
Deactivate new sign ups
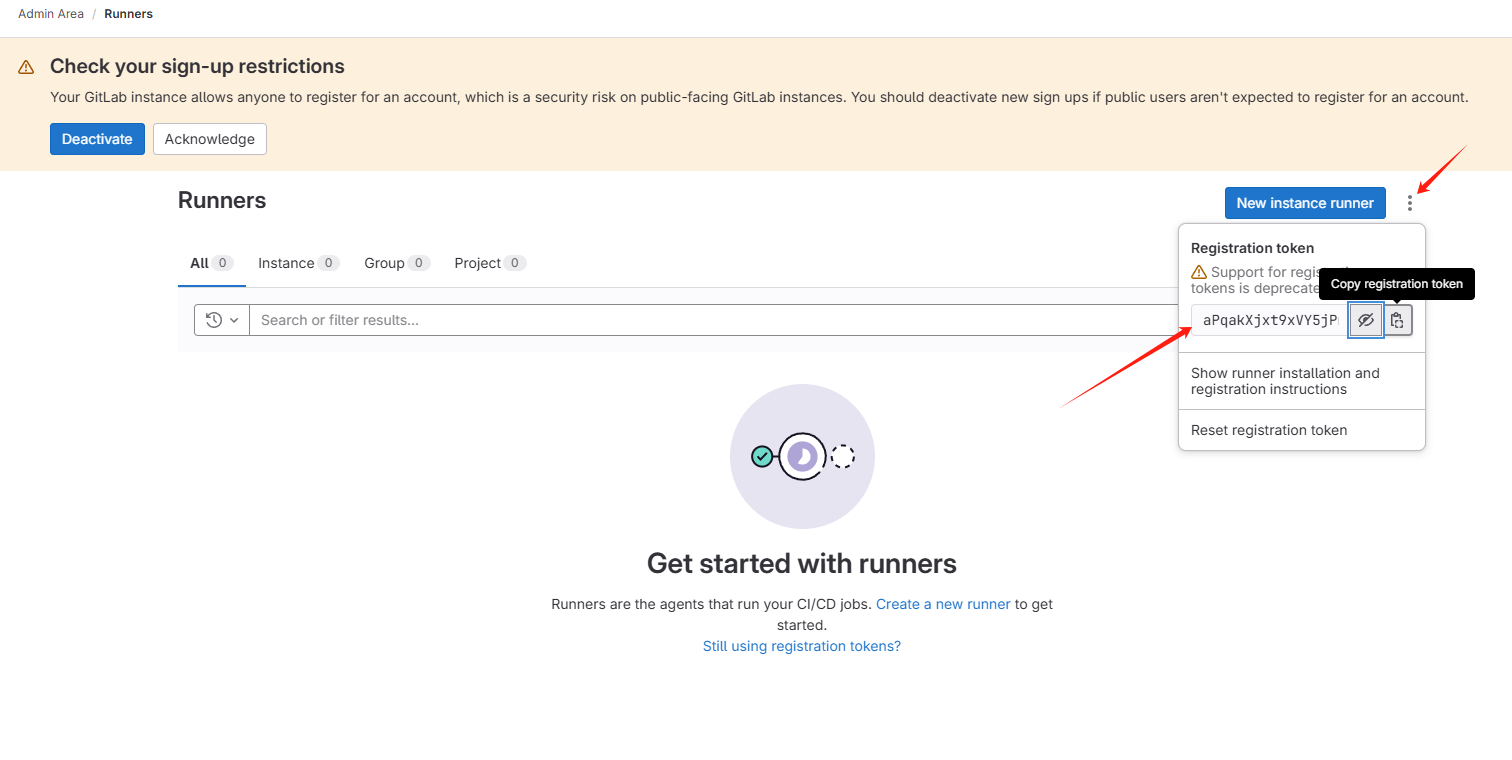point(97,139)
